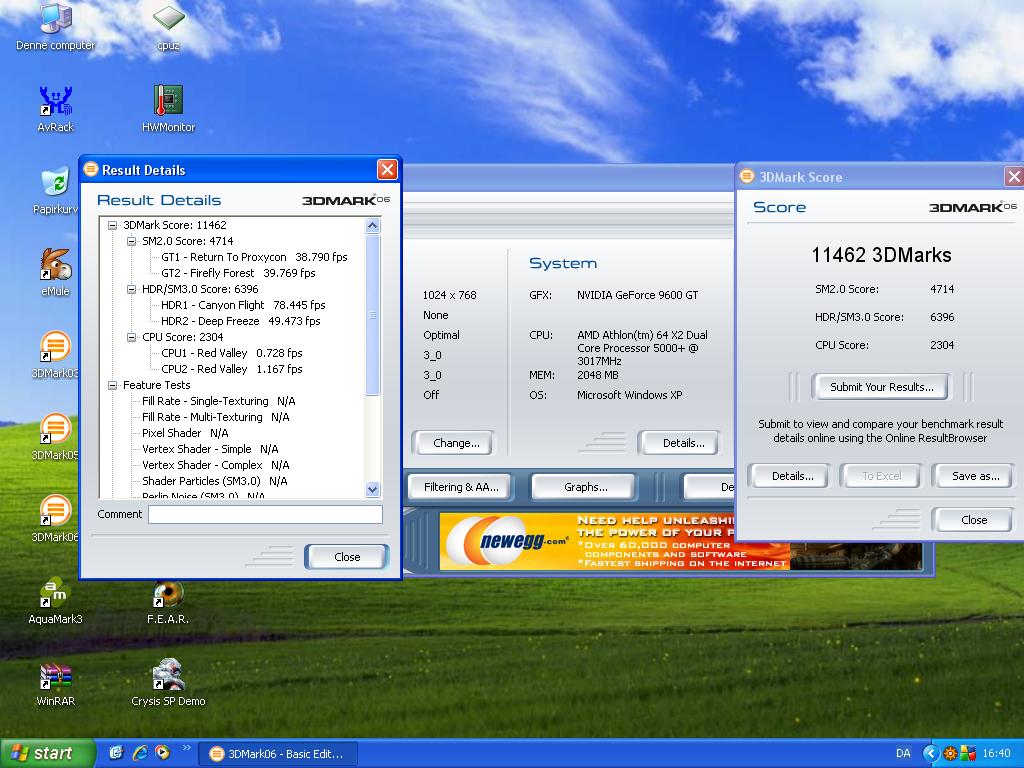Open the 3DMark03 desktop shortcut
The width and height of the screenshot is (1024, 768).
56,355
